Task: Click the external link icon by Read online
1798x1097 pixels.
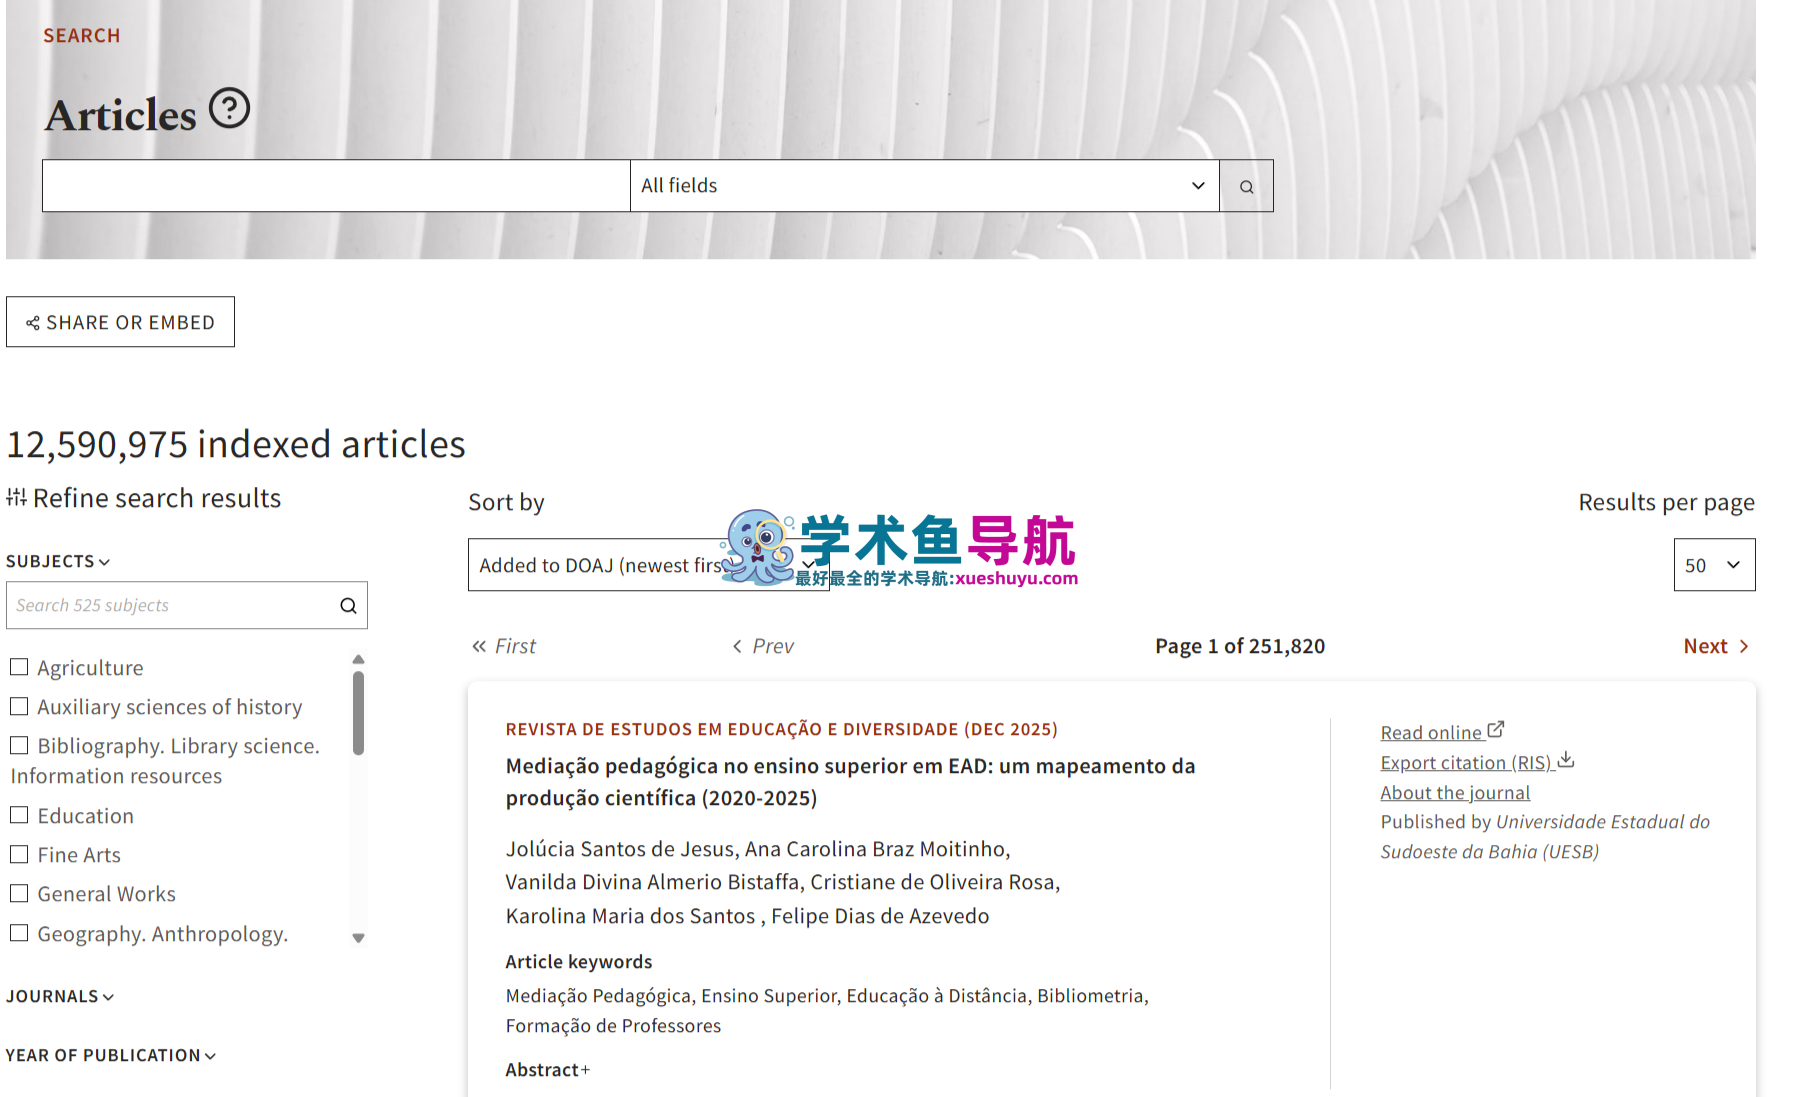Action: pyautogui.click(x=1496, y=730)
